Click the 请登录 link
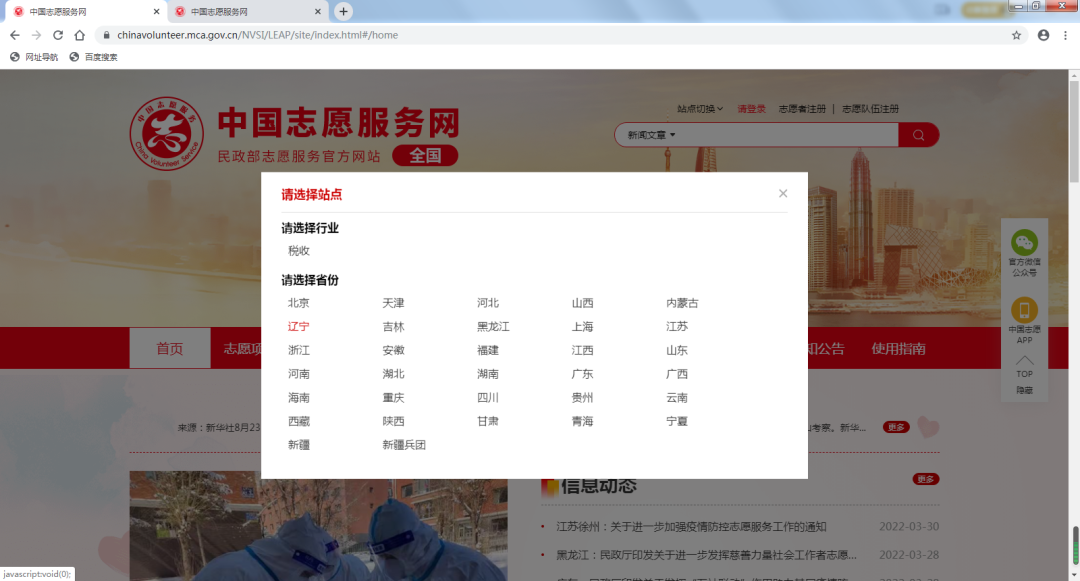This screenshot has width=1080, height=581. point(751,109)
